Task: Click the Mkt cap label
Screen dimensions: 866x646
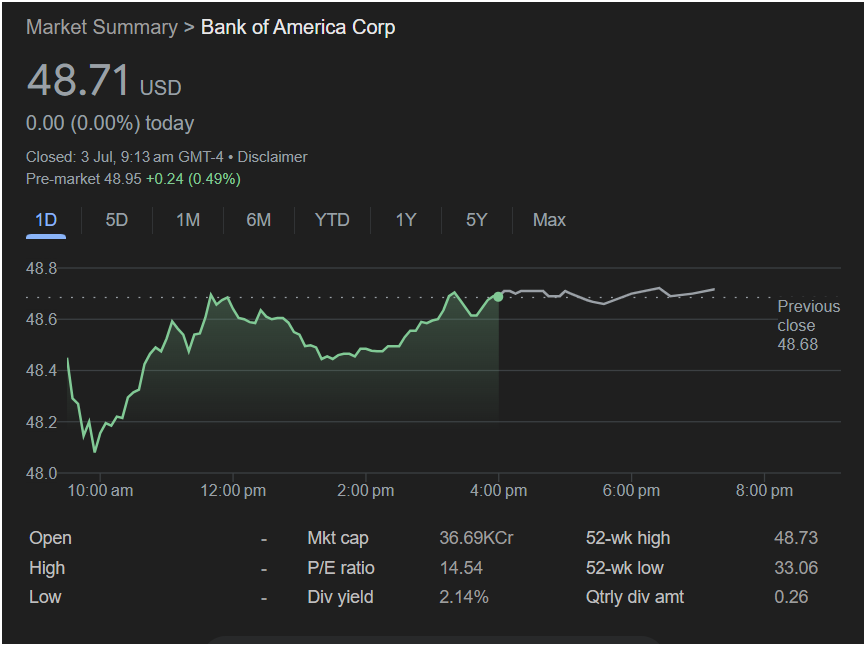Action: click(x=338, y=538)
